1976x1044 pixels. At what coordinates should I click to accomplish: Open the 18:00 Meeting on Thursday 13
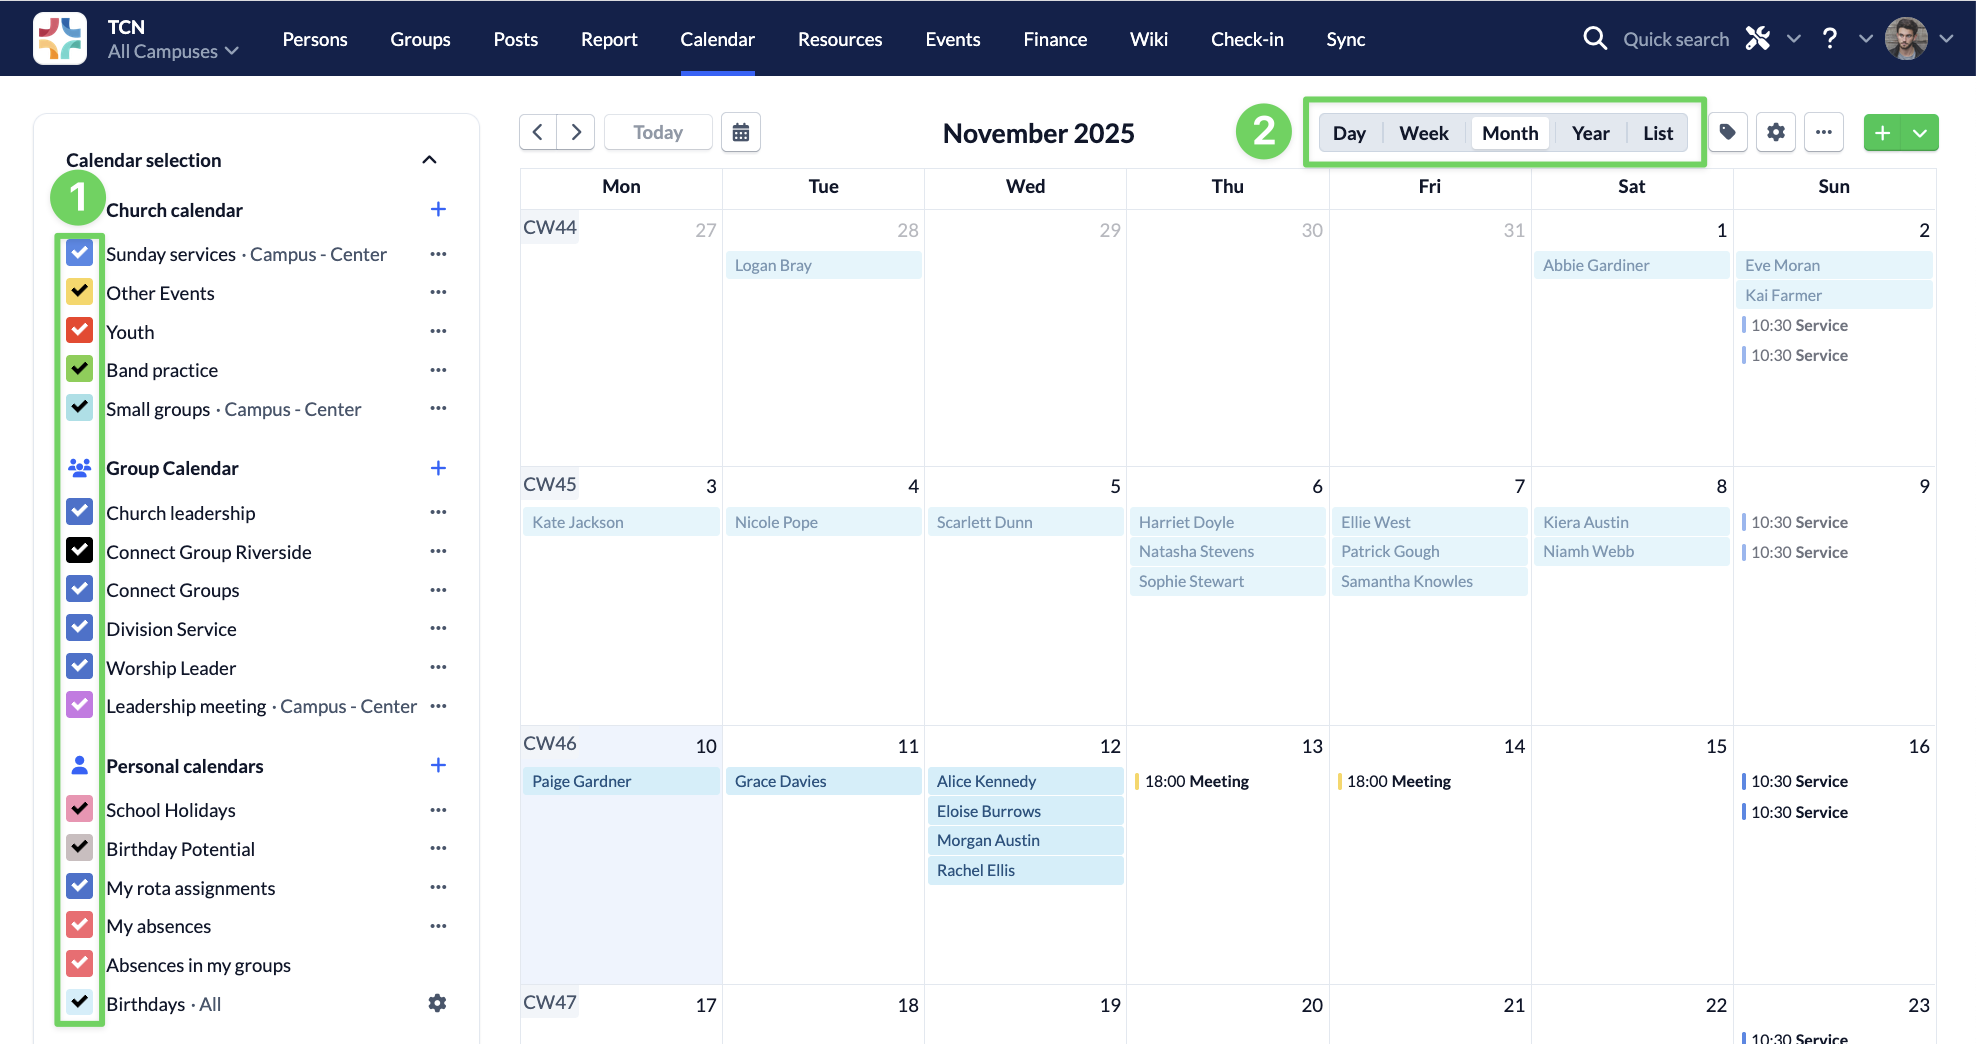(1196, 781)
